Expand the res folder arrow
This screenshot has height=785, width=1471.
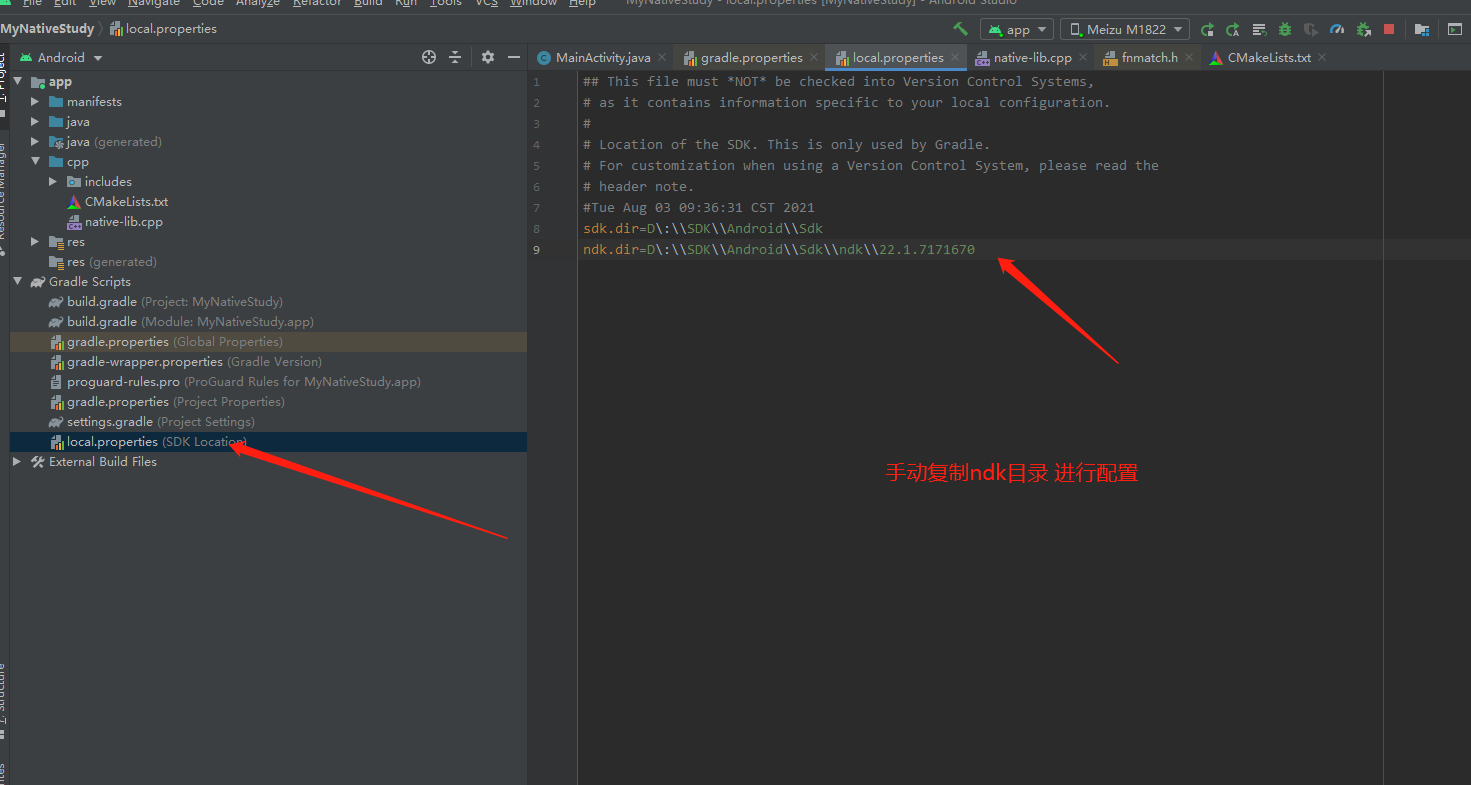tap(35, 242)
